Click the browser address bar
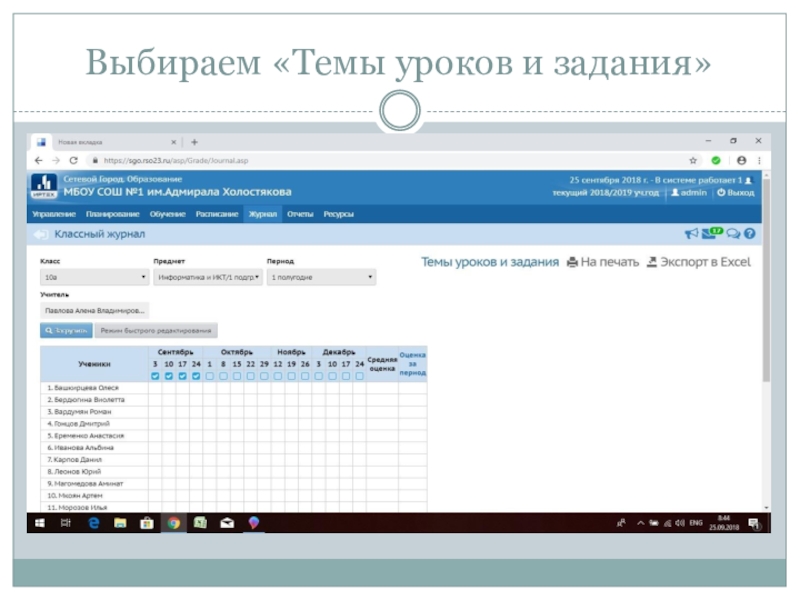The height and width of the screenshot is (600, 800). coord(380,160)
